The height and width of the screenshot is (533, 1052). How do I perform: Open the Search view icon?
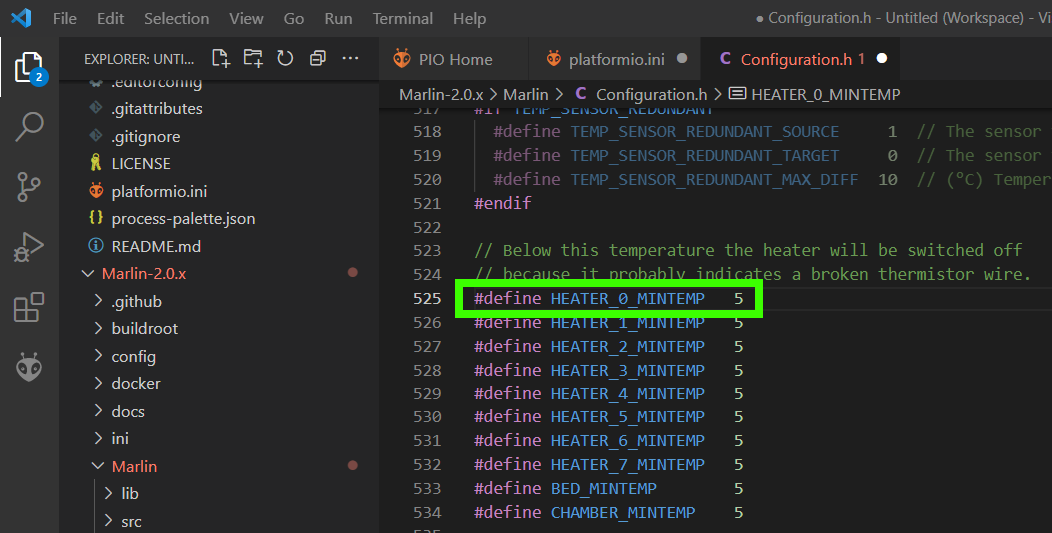(x=29, y=127)
